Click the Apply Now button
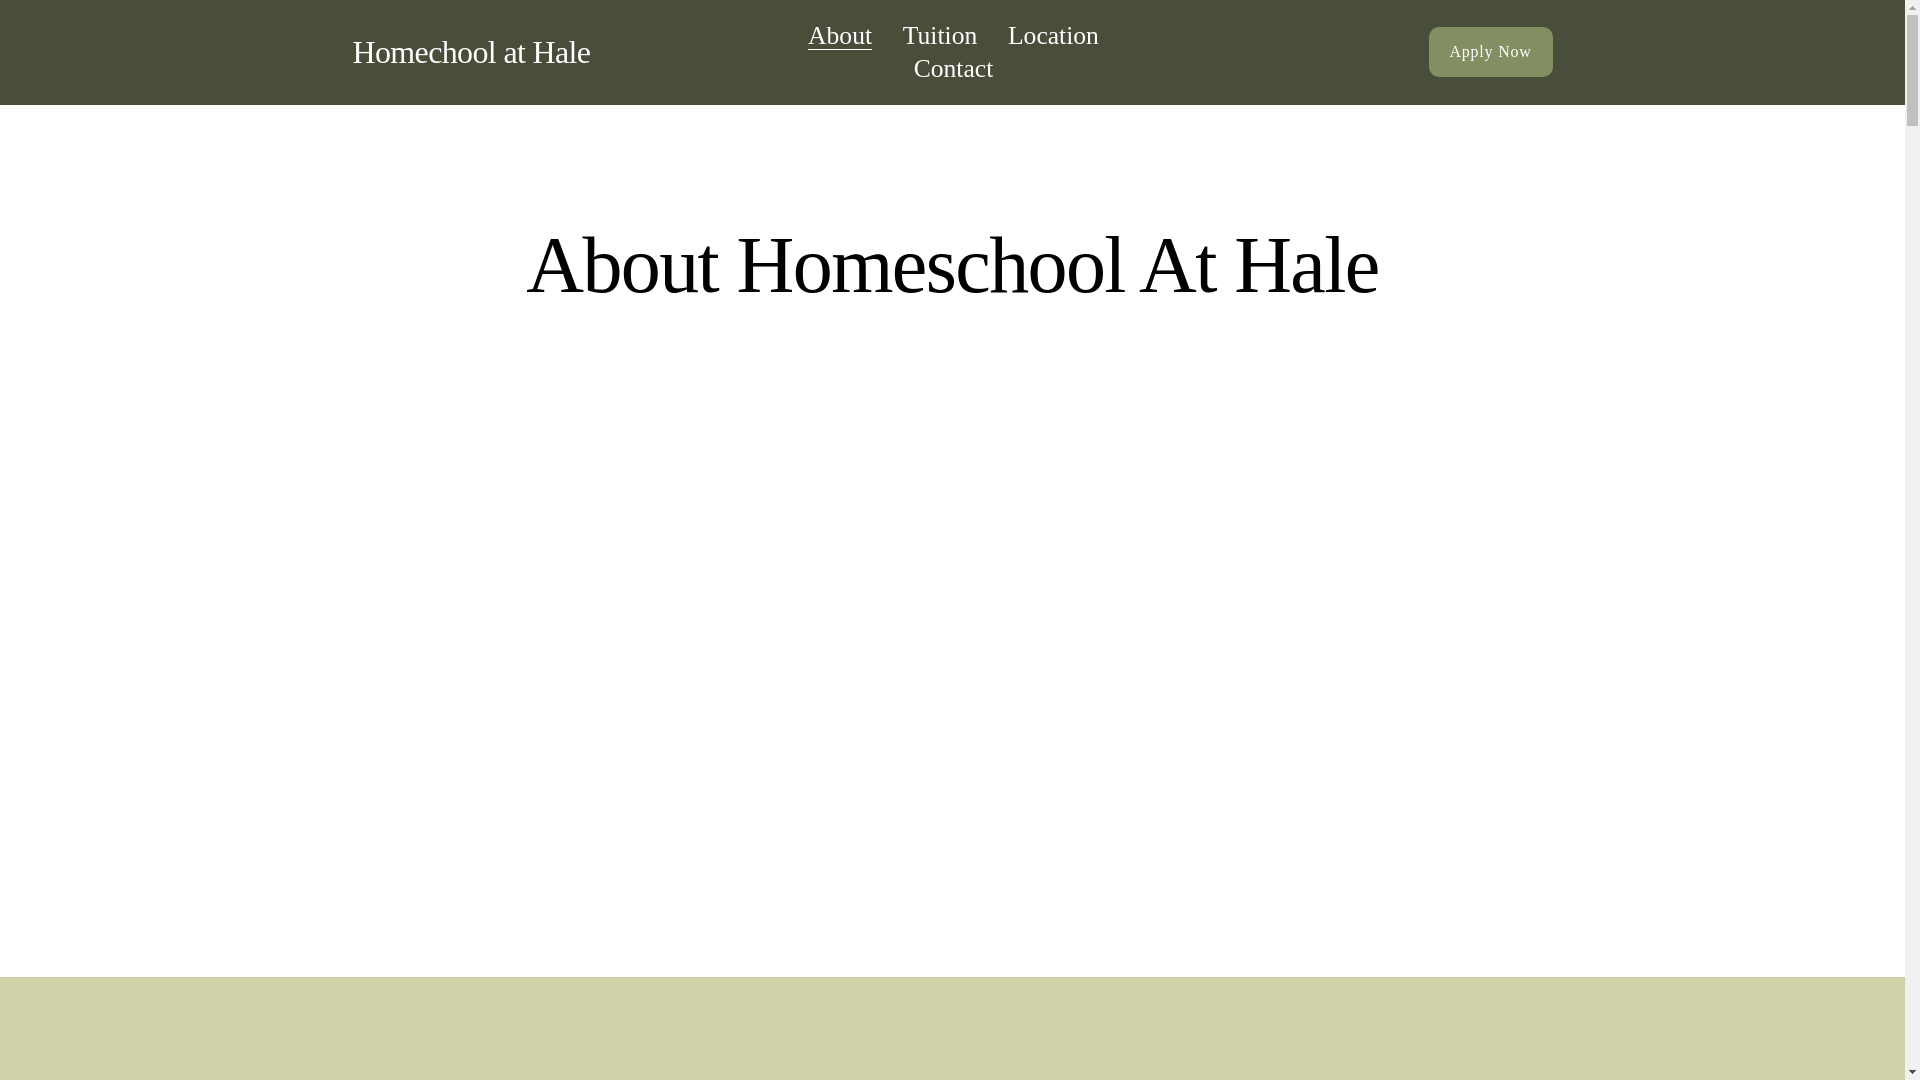 pyautogui.click(x=1490, y=52)
